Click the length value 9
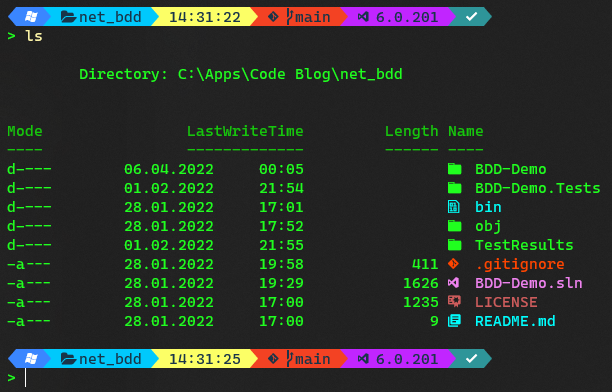The image size is (612, 392). coord(434,321)
